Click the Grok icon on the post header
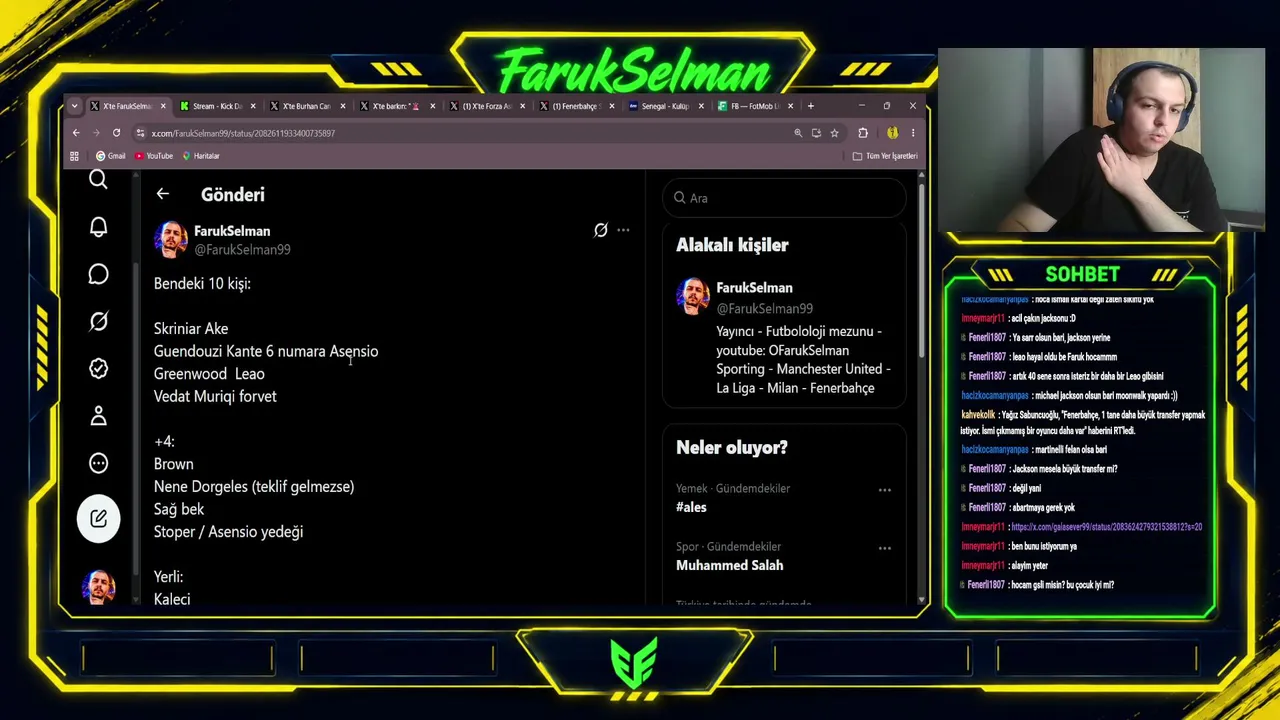 (x=600, y=230)
